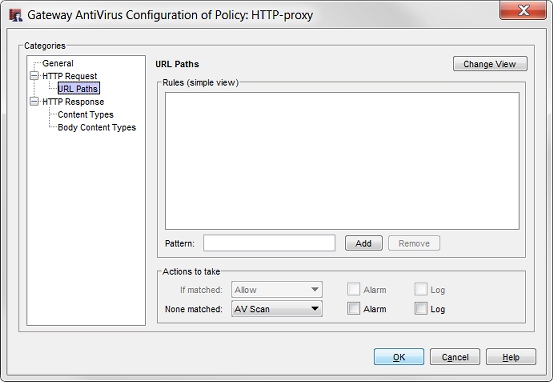Screen dimensions: 553x382
Task: Toggle Alarm checkbox for If matched
Action: pyautogui.click(x=353, y=289)
